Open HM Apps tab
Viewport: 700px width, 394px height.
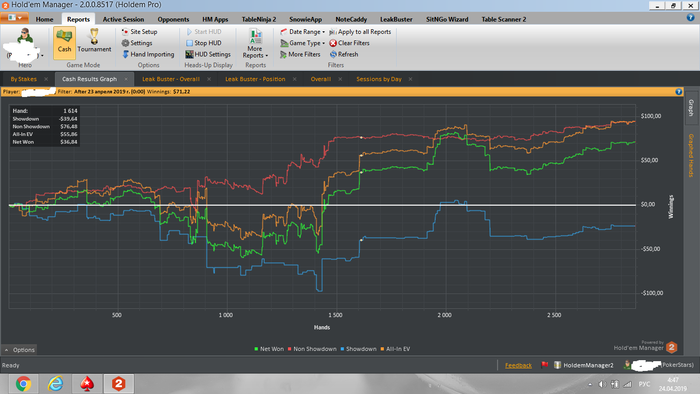(x=215, y=19)
